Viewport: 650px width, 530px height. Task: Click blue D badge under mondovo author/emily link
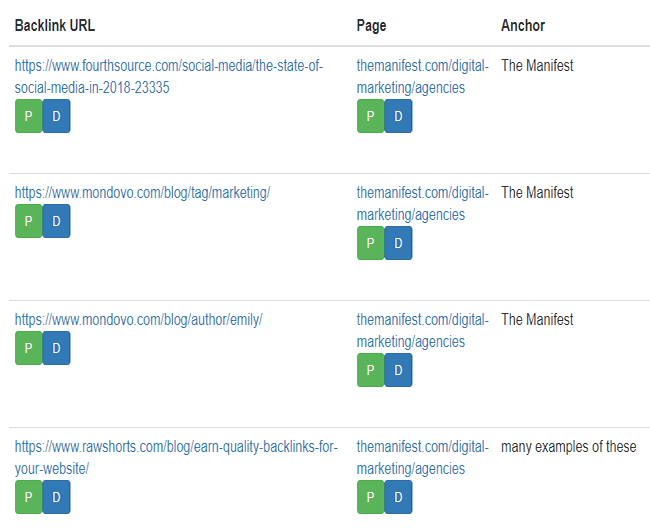56,348
